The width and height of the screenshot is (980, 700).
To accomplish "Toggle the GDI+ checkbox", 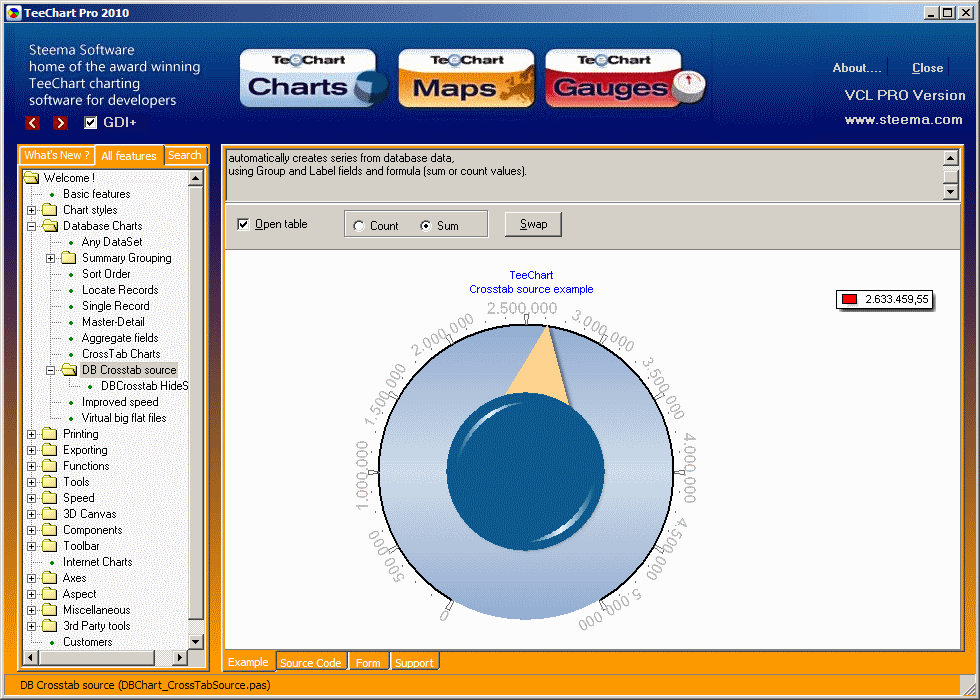I will click(x=91, y=122).
